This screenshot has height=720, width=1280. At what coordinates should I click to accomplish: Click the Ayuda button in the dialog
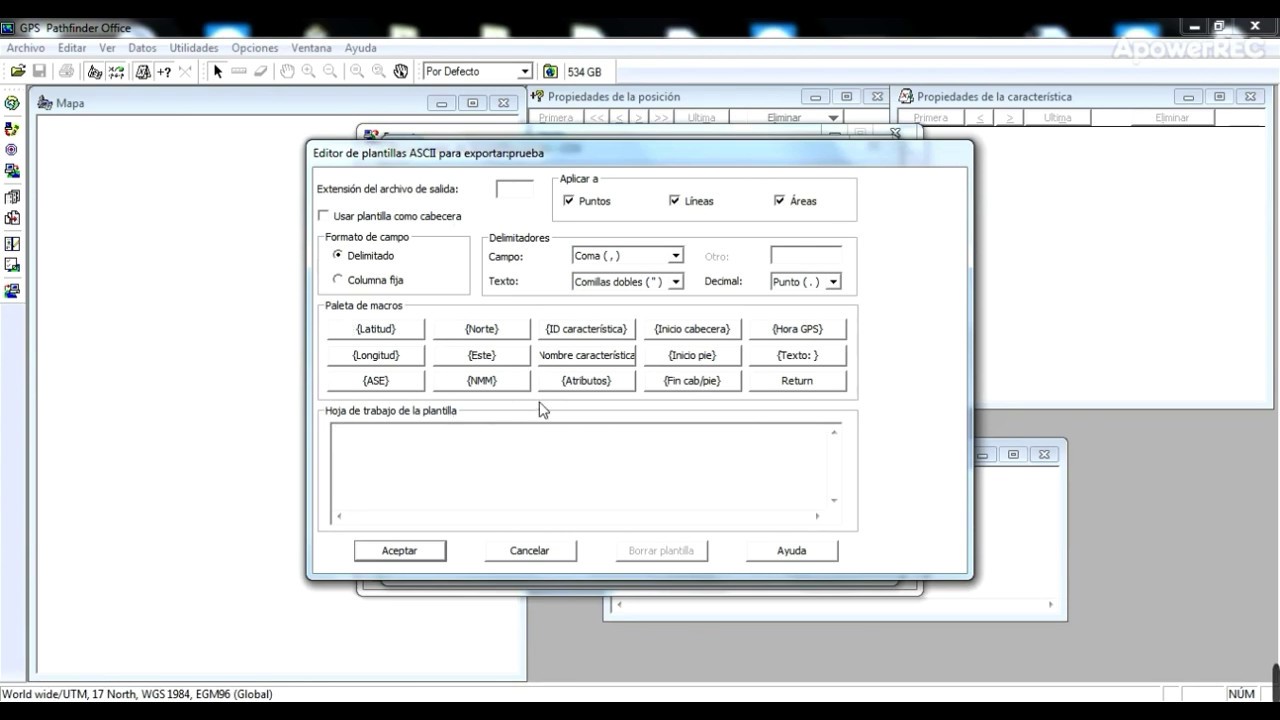(x=792, y=551)
